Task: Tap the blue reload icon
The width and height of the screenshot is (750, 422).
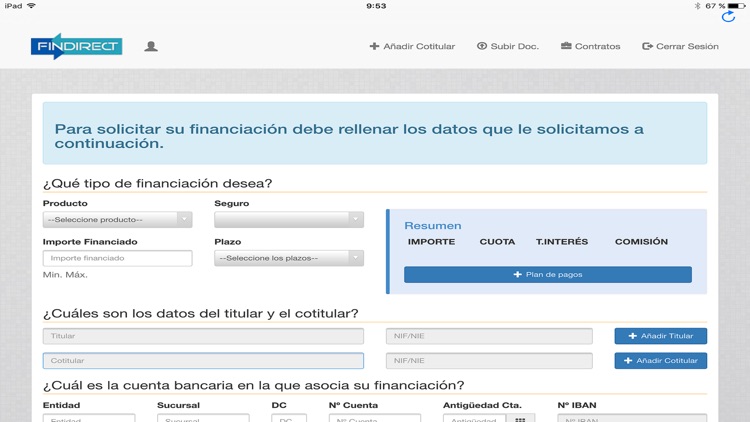Action: 728,17
